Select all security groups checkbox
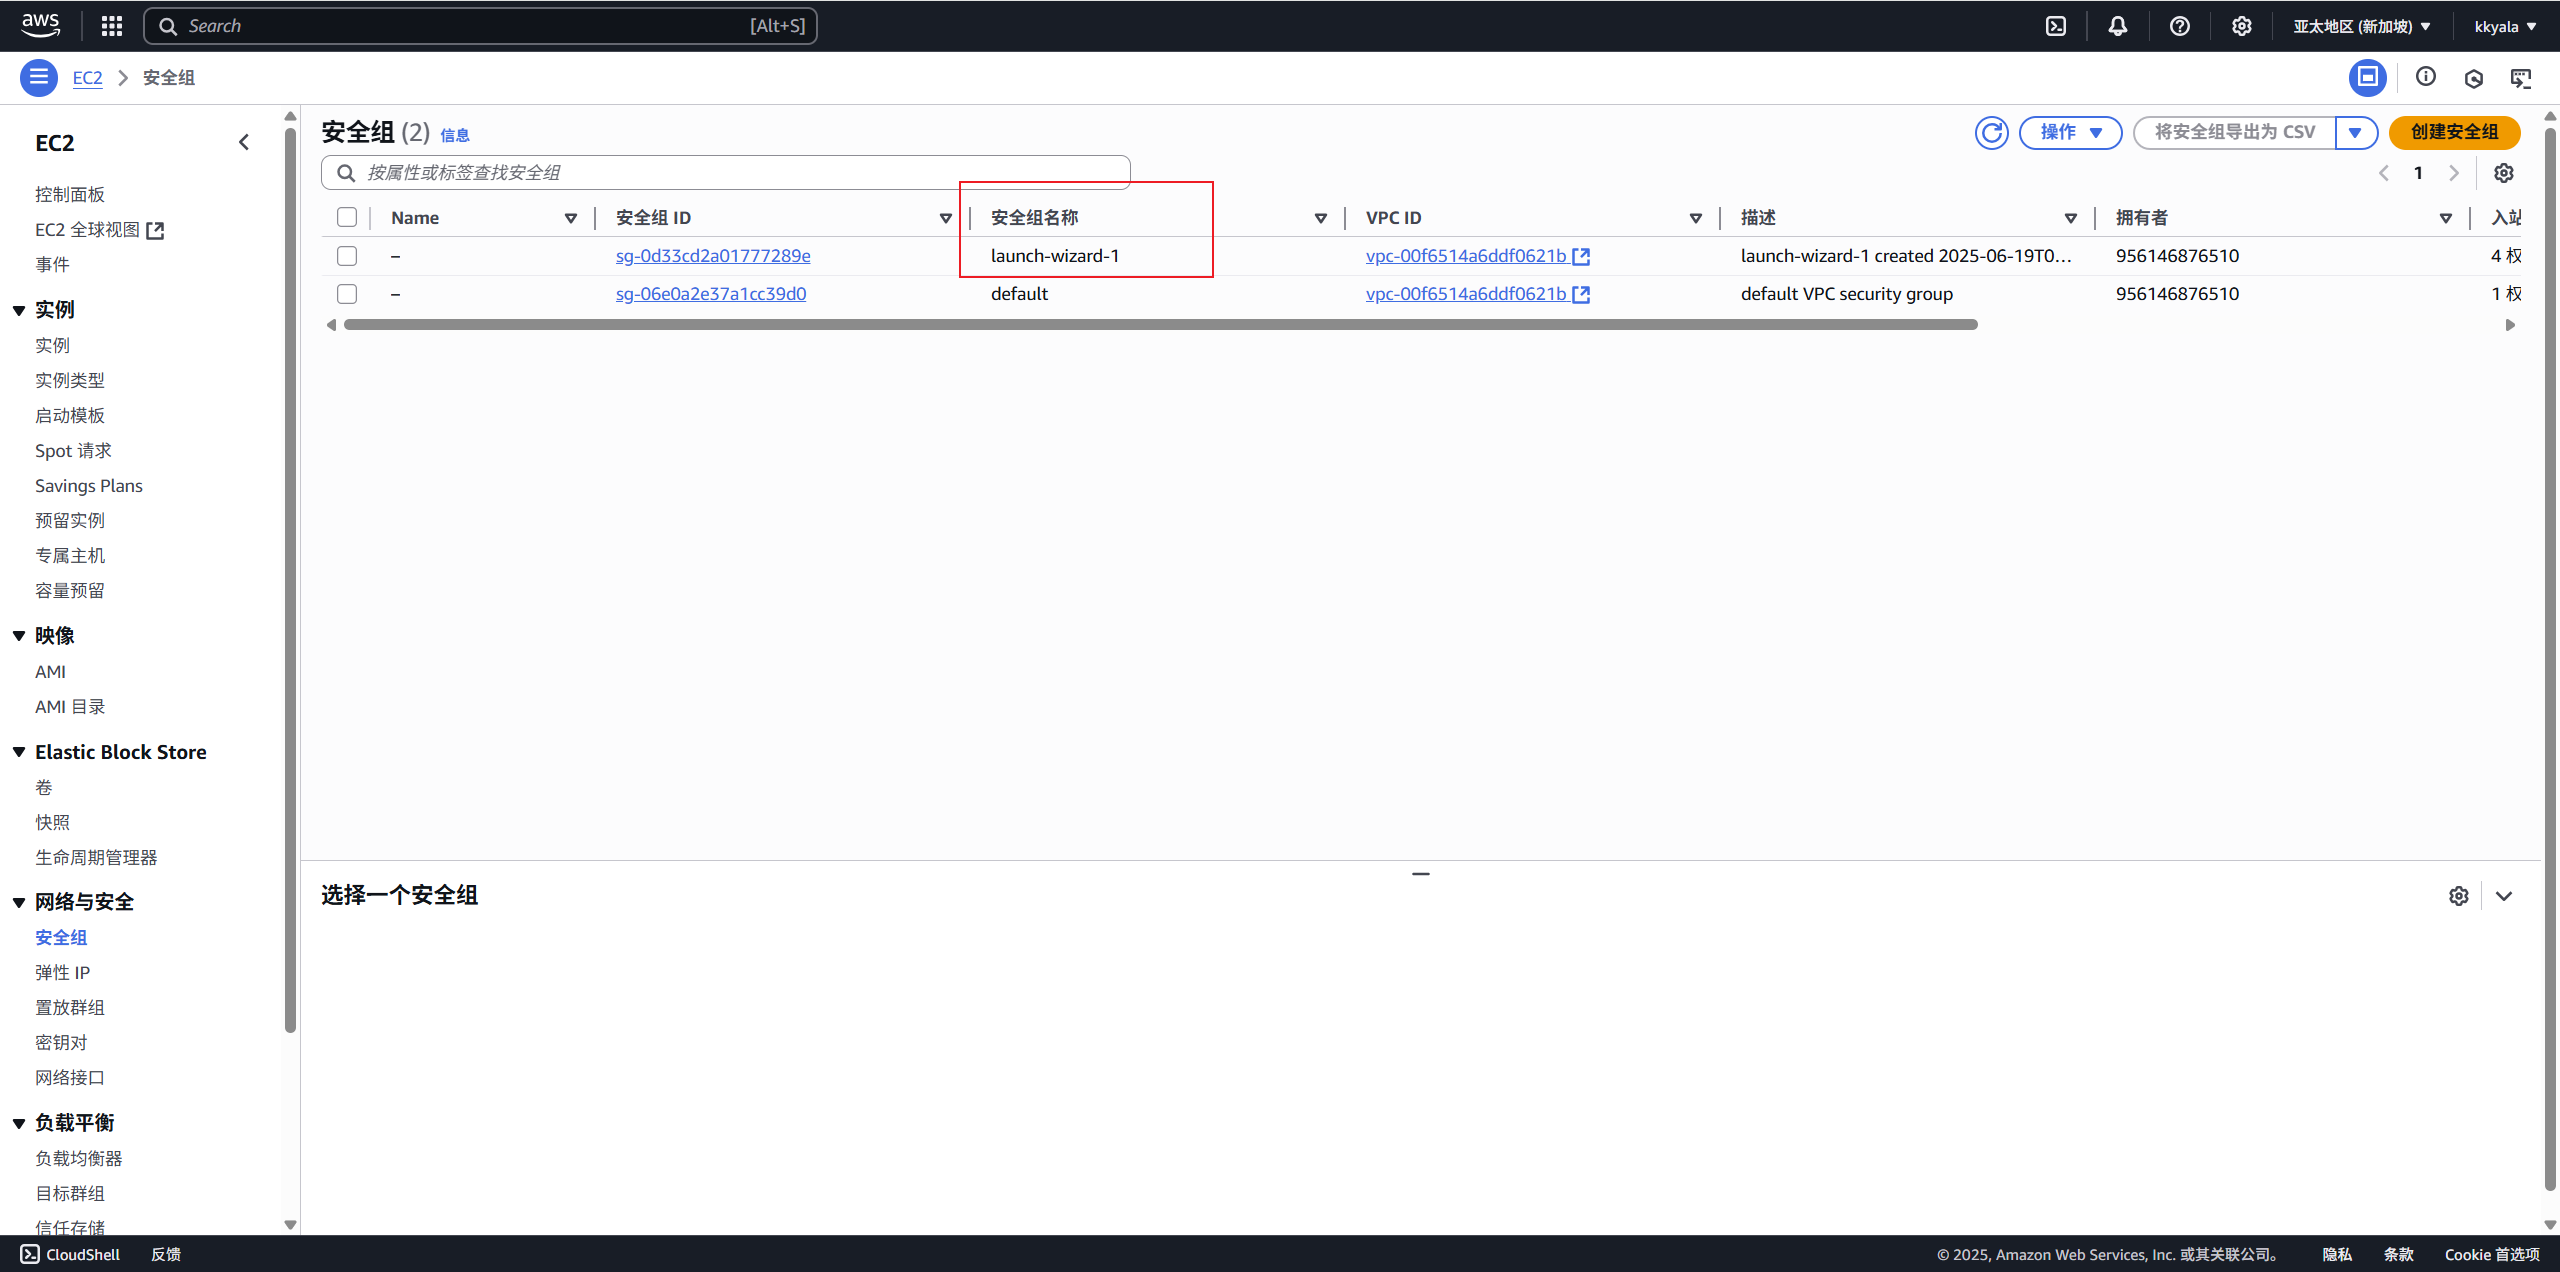 [347, 217]
